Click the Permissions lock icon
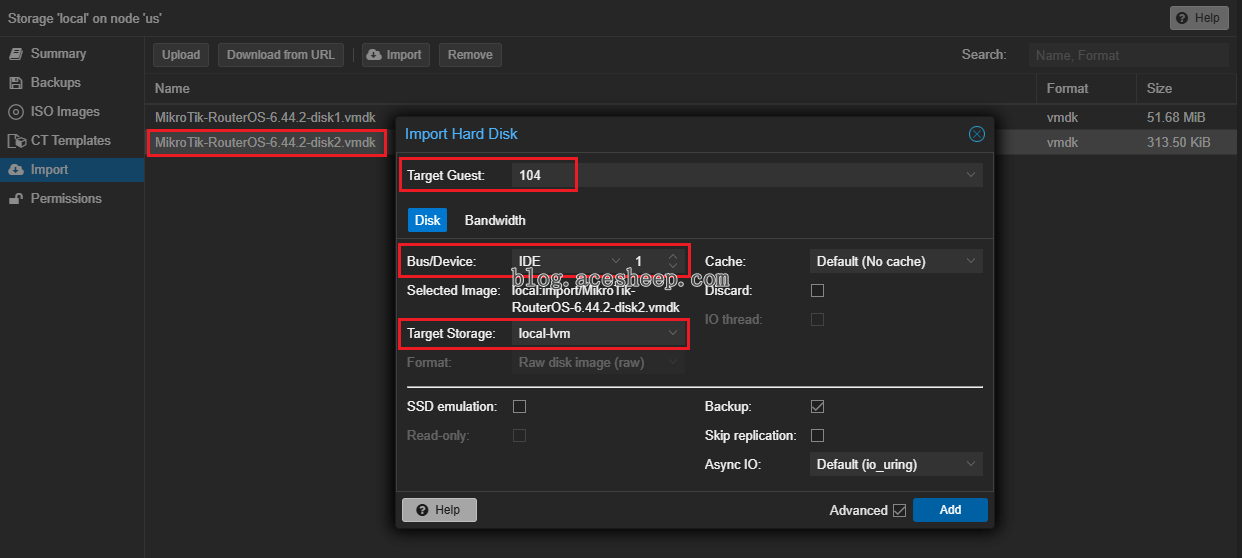 tap(16, 198)
